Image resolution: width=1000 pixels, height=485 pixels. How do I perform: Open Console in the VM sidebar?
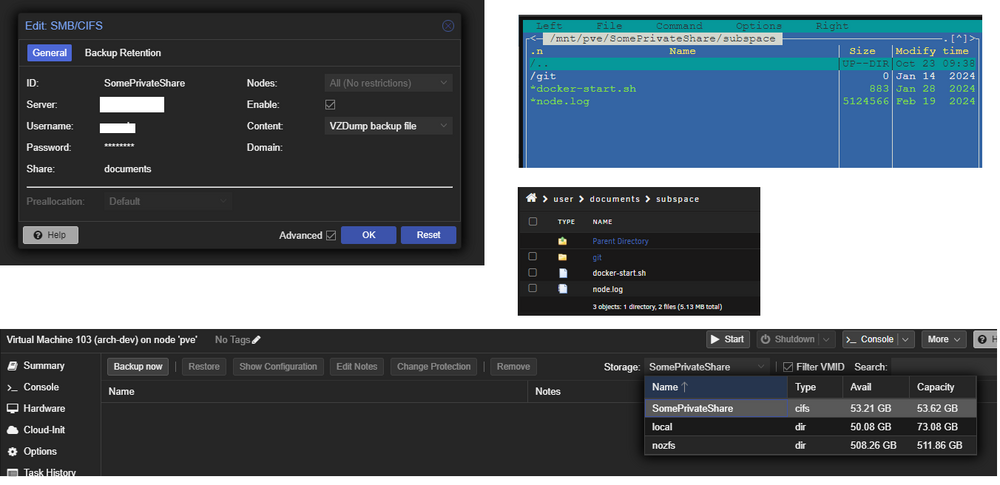coord(41,387)
